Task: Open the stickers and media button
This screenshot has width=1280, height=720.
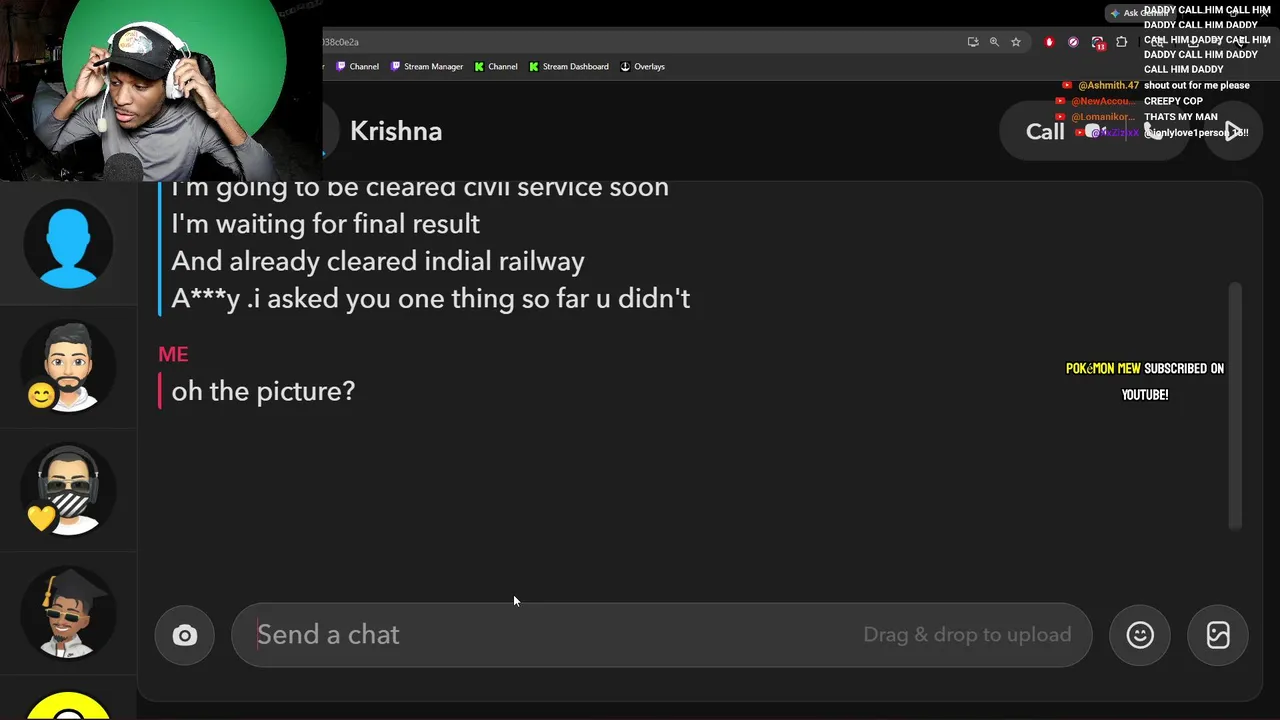Action: point(1218,635)
